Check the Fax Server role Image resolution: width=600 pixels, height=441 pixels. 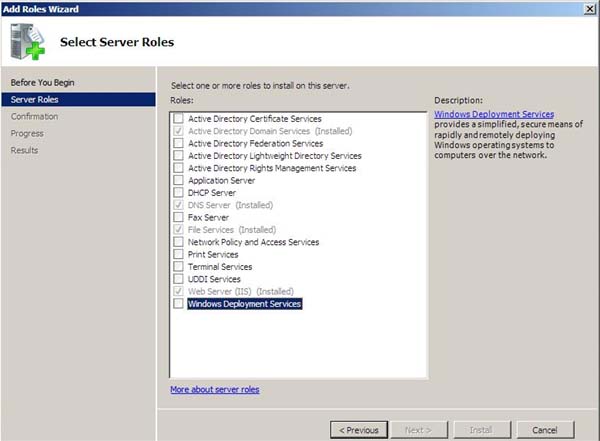click(x=178, y=217)
